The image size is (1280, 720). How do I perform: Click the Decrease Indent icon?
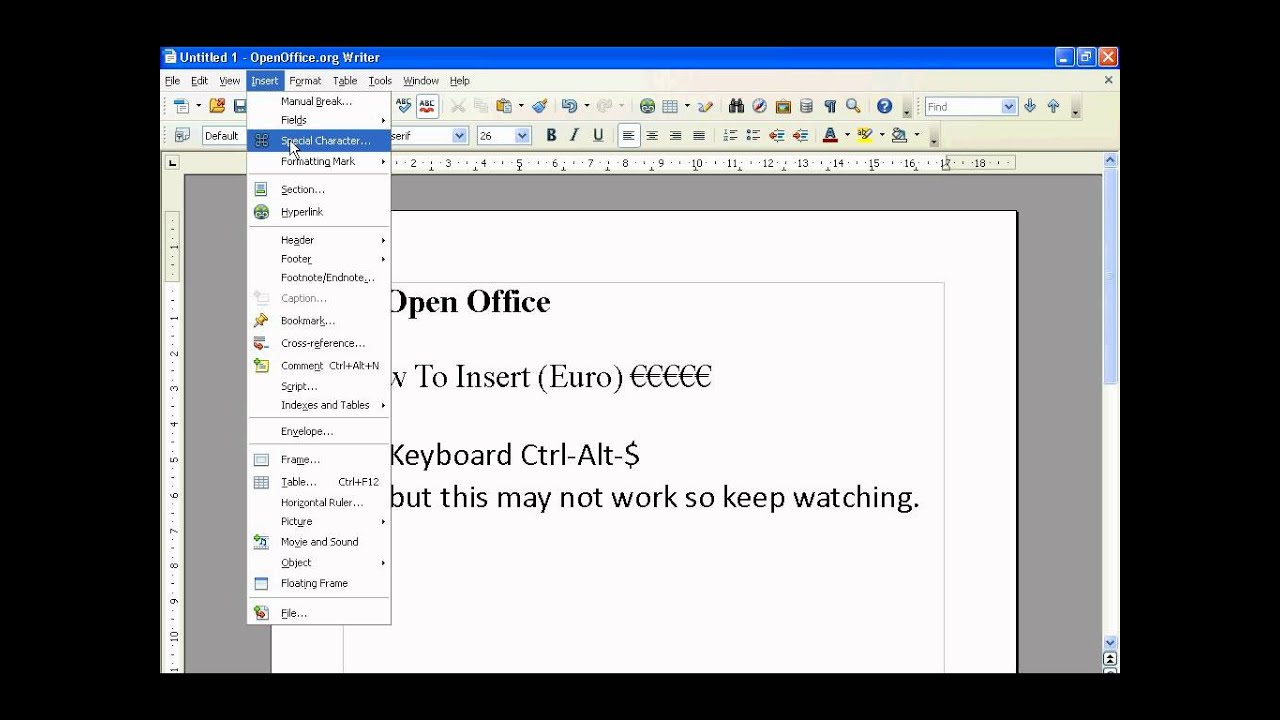coord(777,135)
